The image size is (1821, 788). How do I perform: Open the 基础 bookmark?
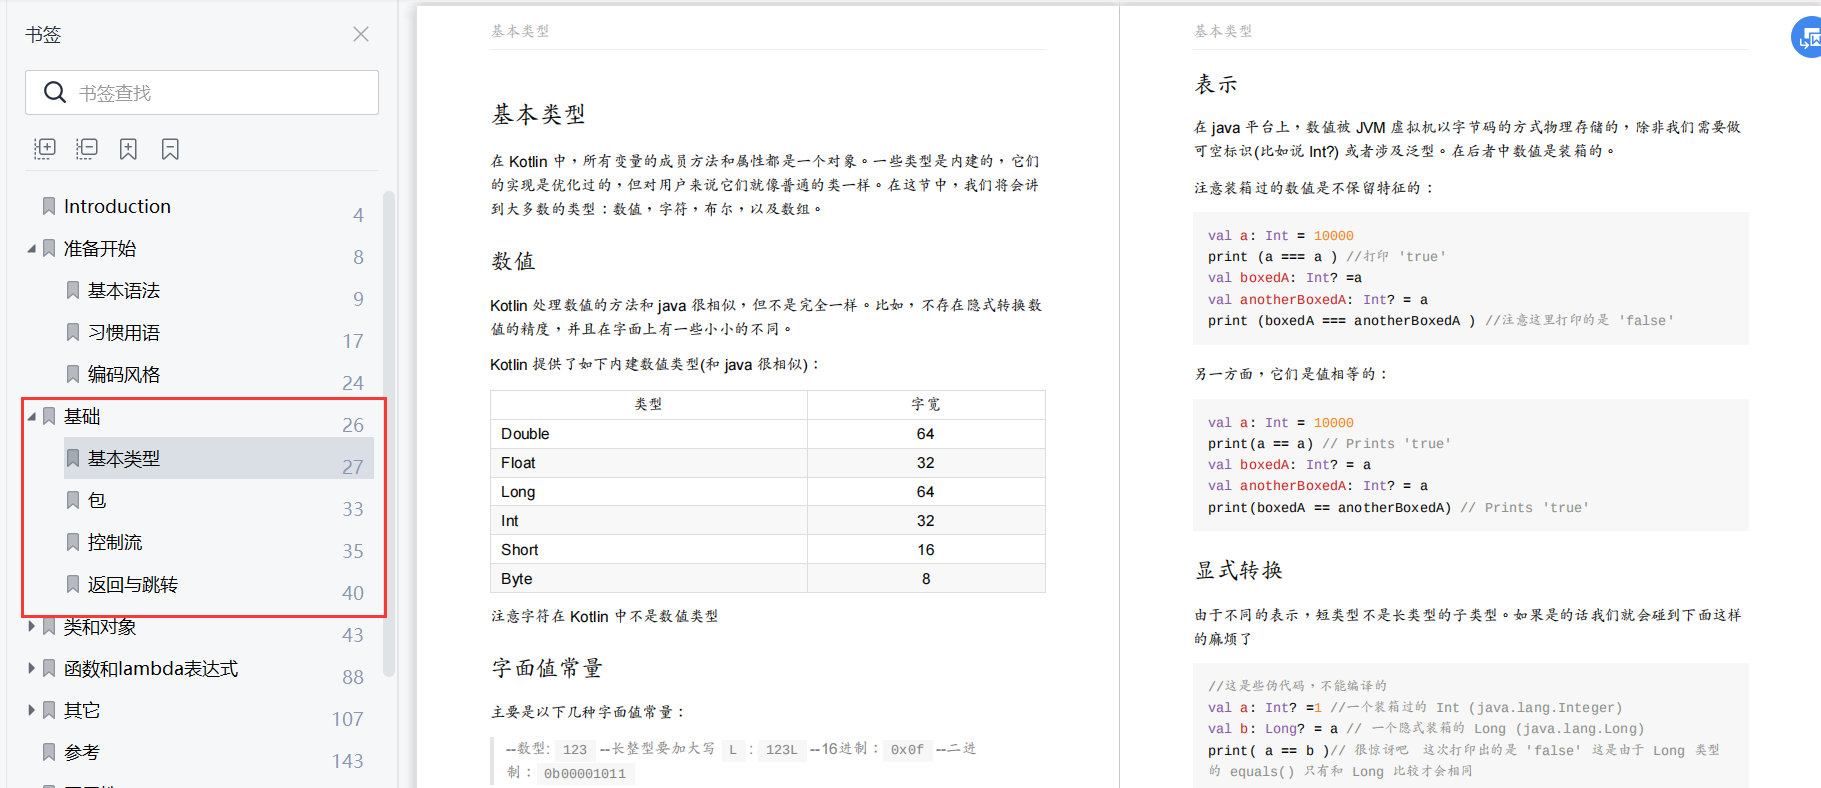[82, 416]
